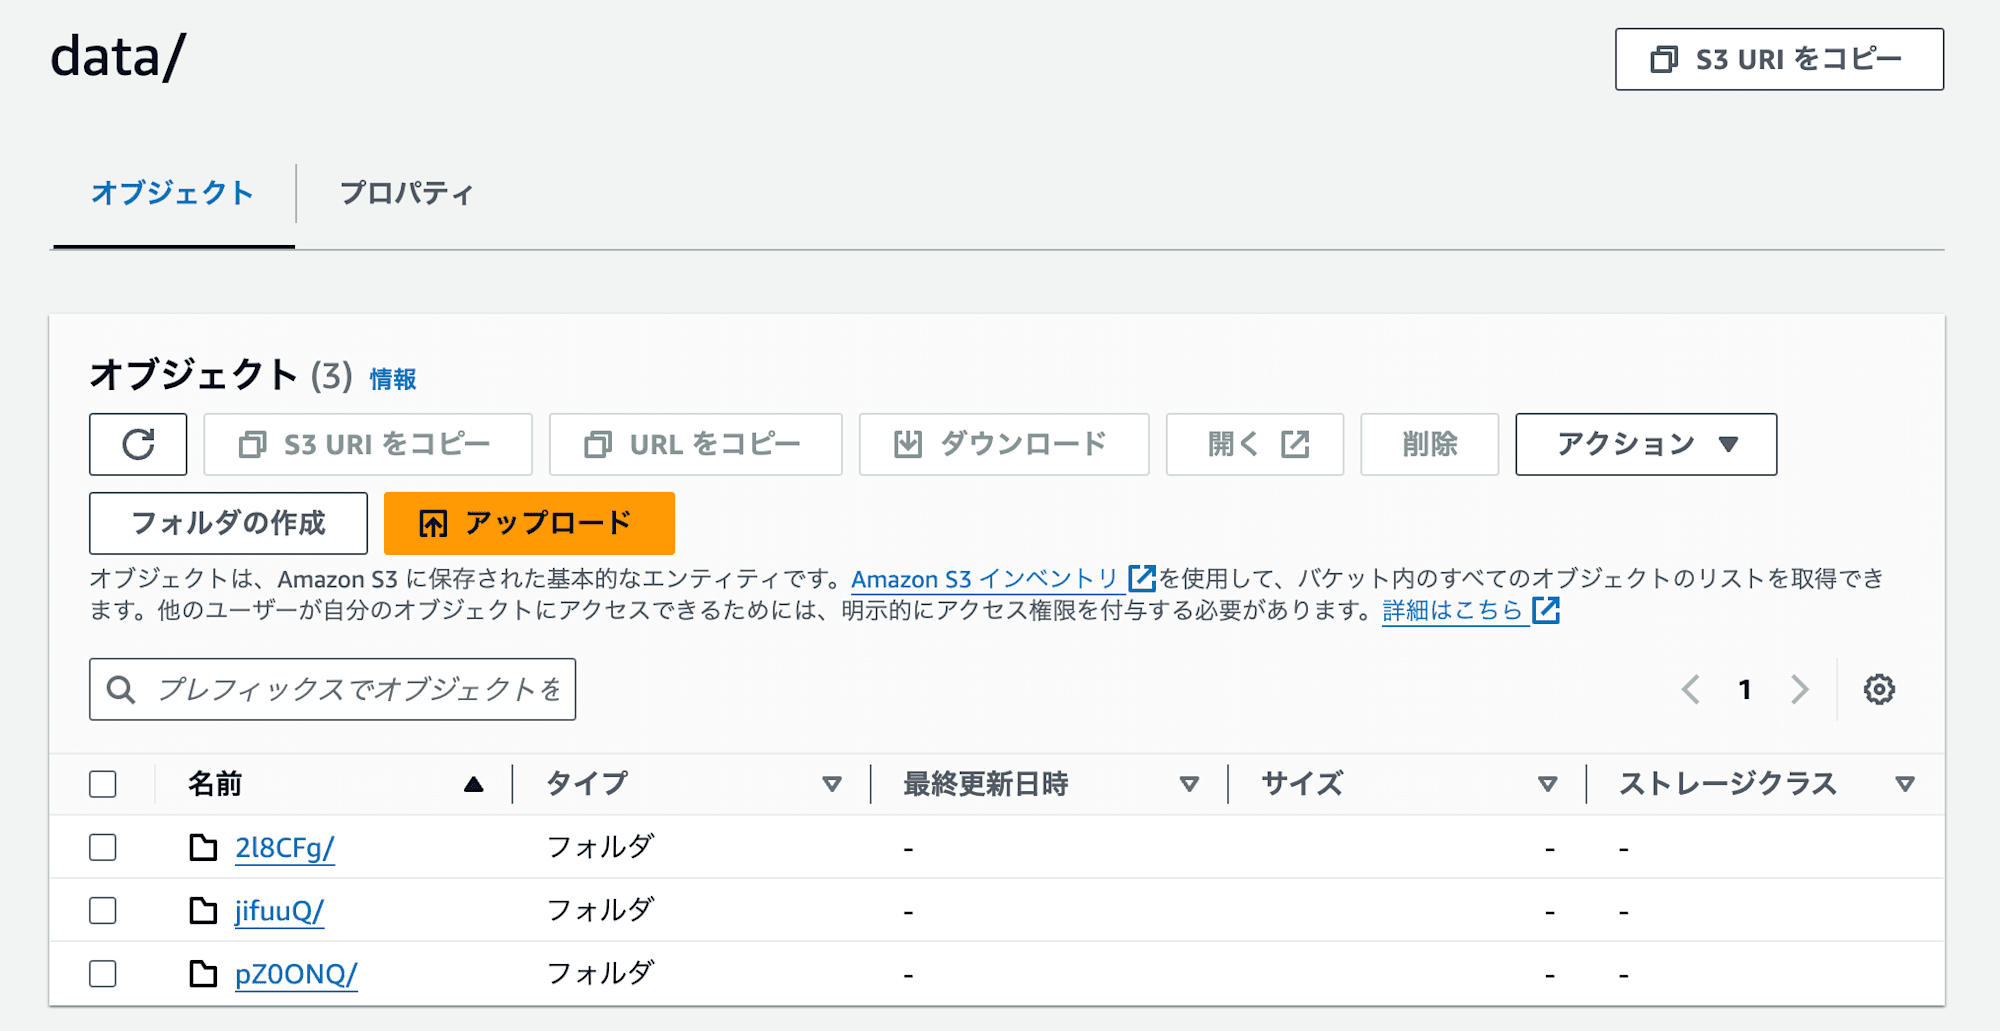Open the jifuuQ/ folder link
The width and height of the screenshot is (2000, 1031).
click(279, 911)
